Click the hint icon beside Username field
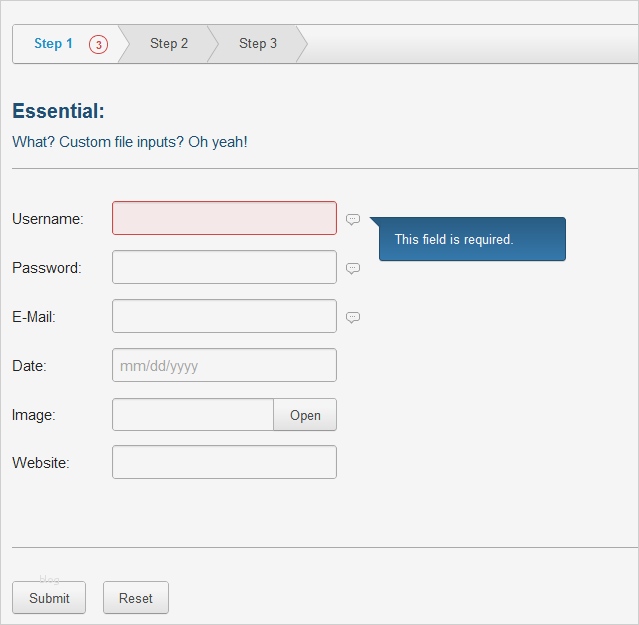This screenshot has height=625, width=639. click(353, 219)
